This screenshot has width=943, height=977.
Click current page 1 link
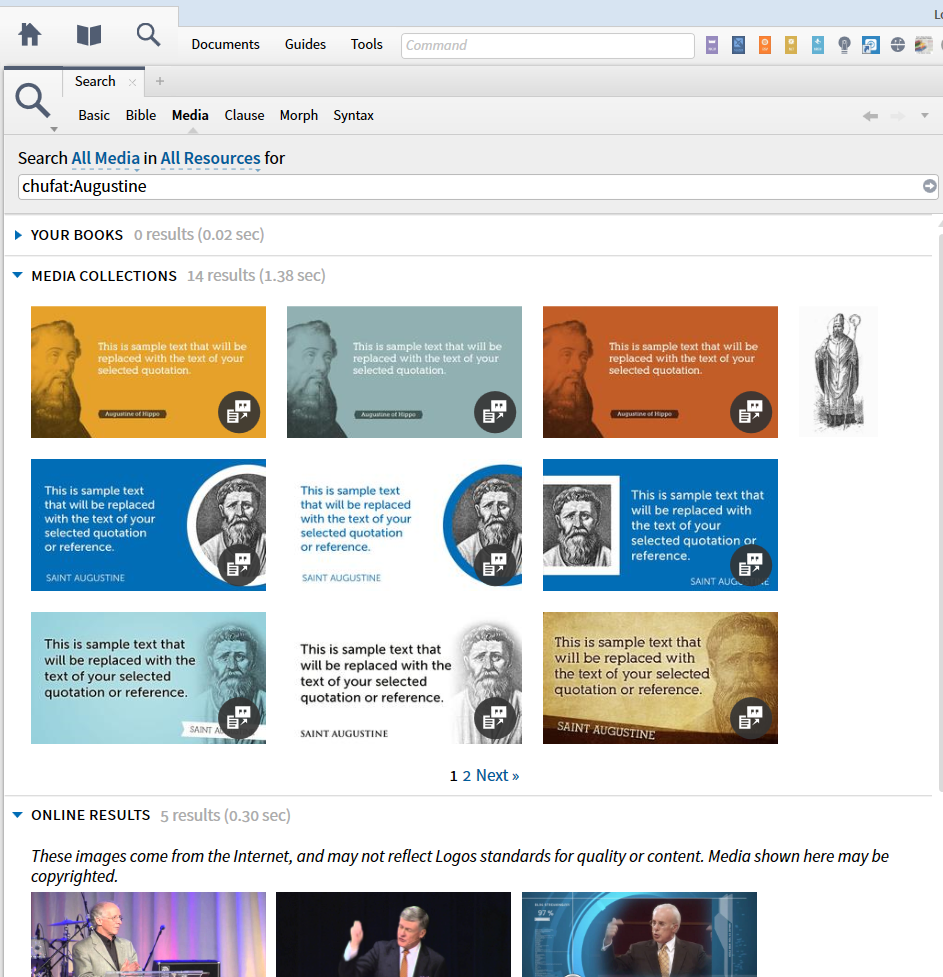pos(454,776)
